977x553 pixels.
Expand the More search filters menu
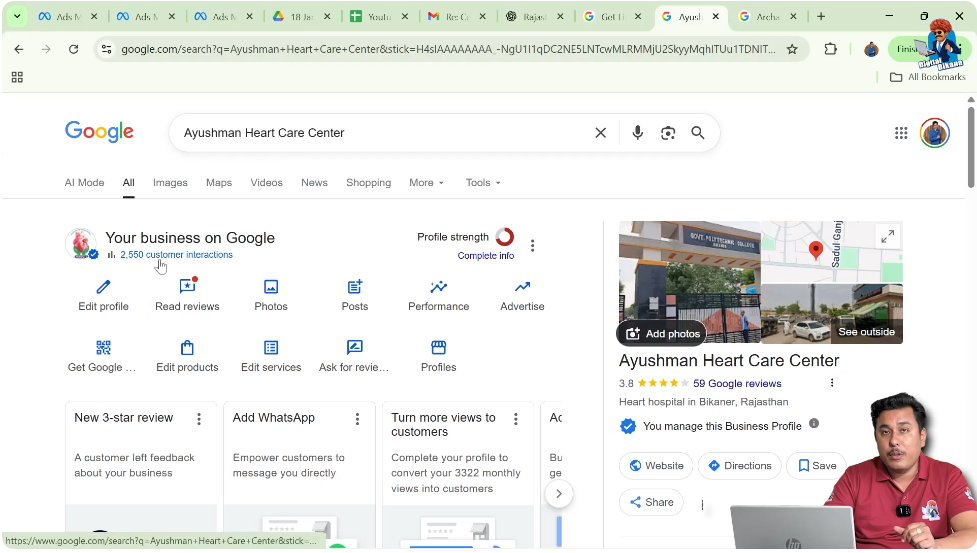[426, 182]
